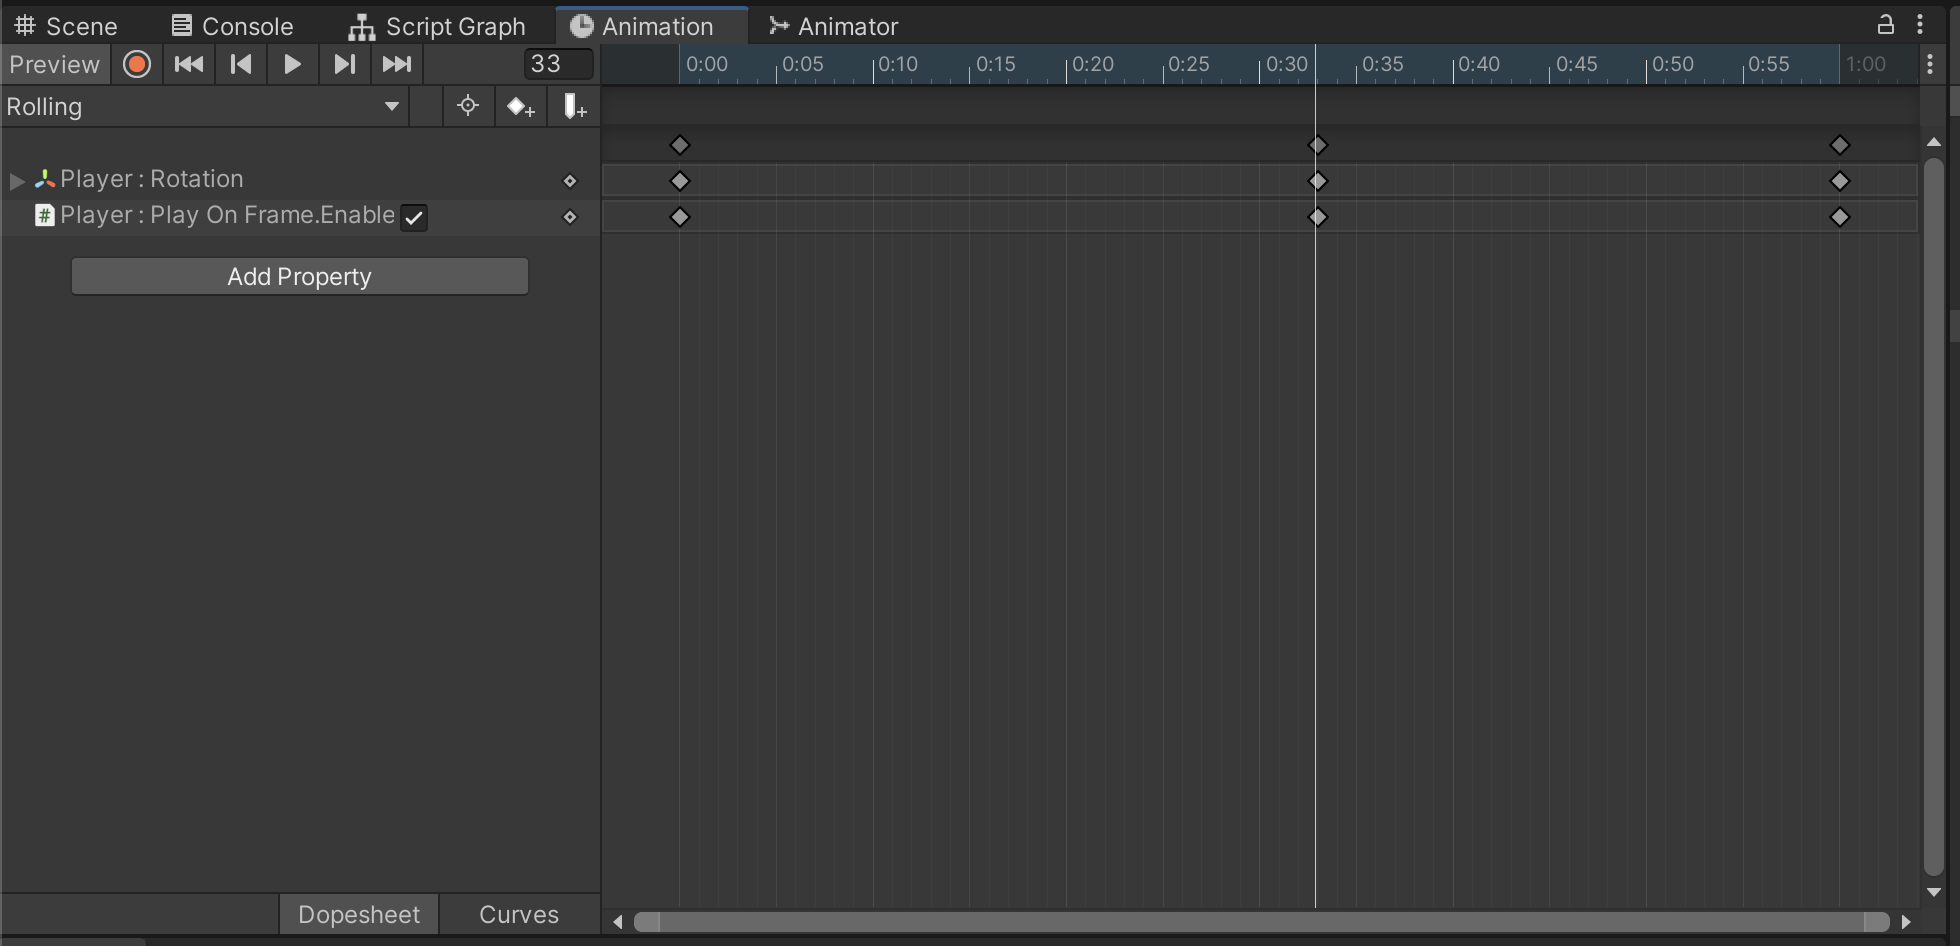This screenshot has height=946, width=1960.
Task: Click the down arrow of vertical scrollbar
Action: pos(1934,892)
